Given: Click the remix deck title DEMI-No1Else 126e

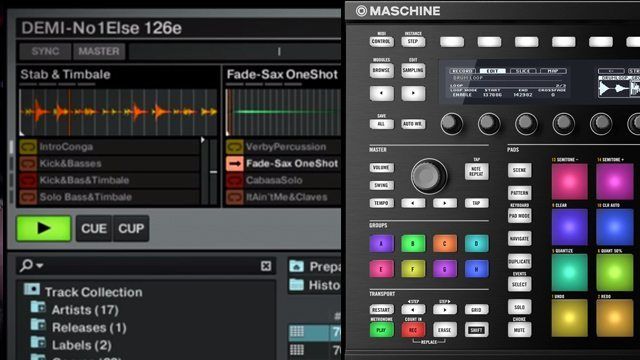Looking at the screenshot, I should click(101, 28).
